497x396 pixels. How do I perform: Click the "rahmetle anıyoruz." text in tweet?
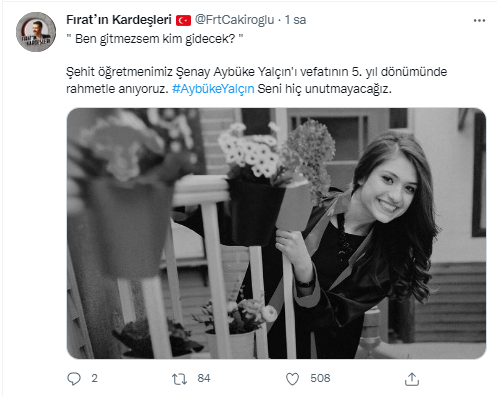117,89
